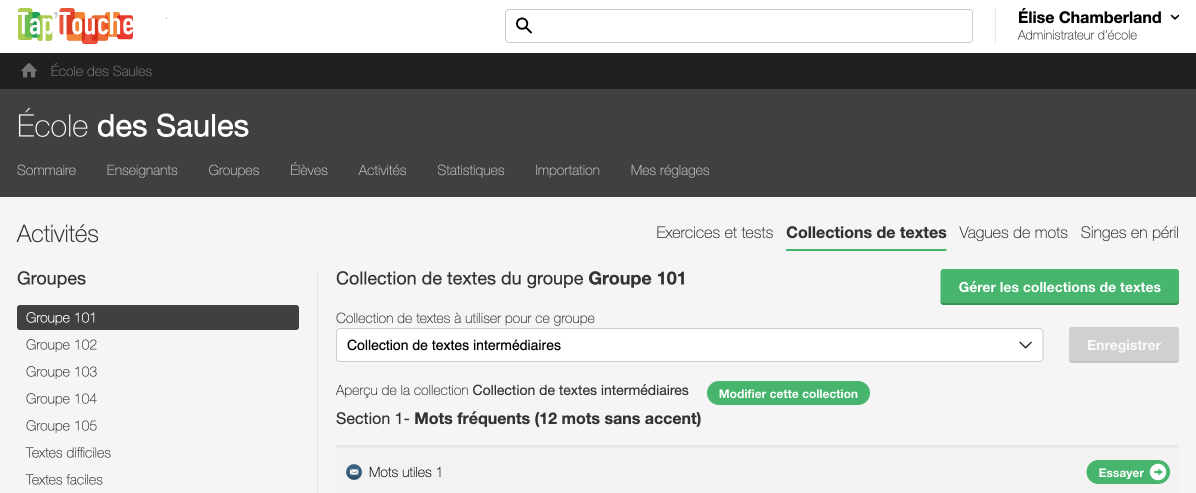Switch to the Exercices et tests tab

[714, 233]
